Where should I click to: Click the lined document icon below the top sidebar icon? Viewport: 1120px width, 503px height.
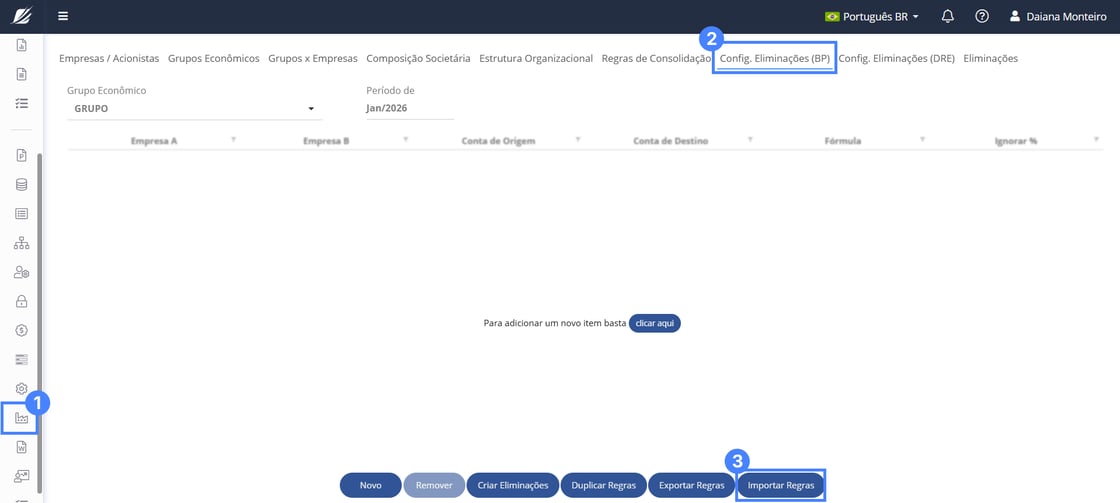[x=21, y=74]
